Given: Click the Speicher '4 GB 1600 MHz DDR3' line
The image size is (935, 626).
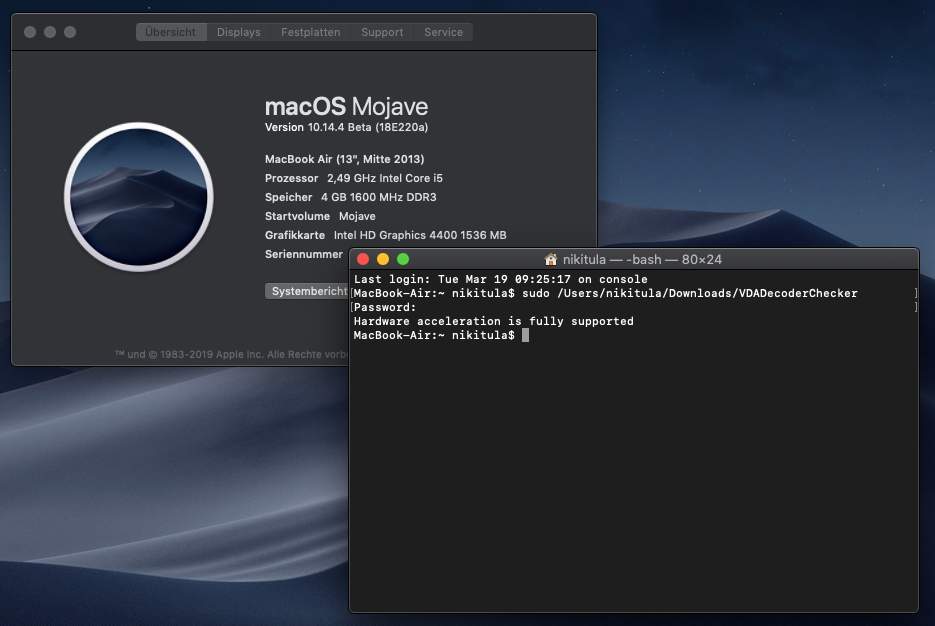Looking at the screenshot, I should point(351,197).
